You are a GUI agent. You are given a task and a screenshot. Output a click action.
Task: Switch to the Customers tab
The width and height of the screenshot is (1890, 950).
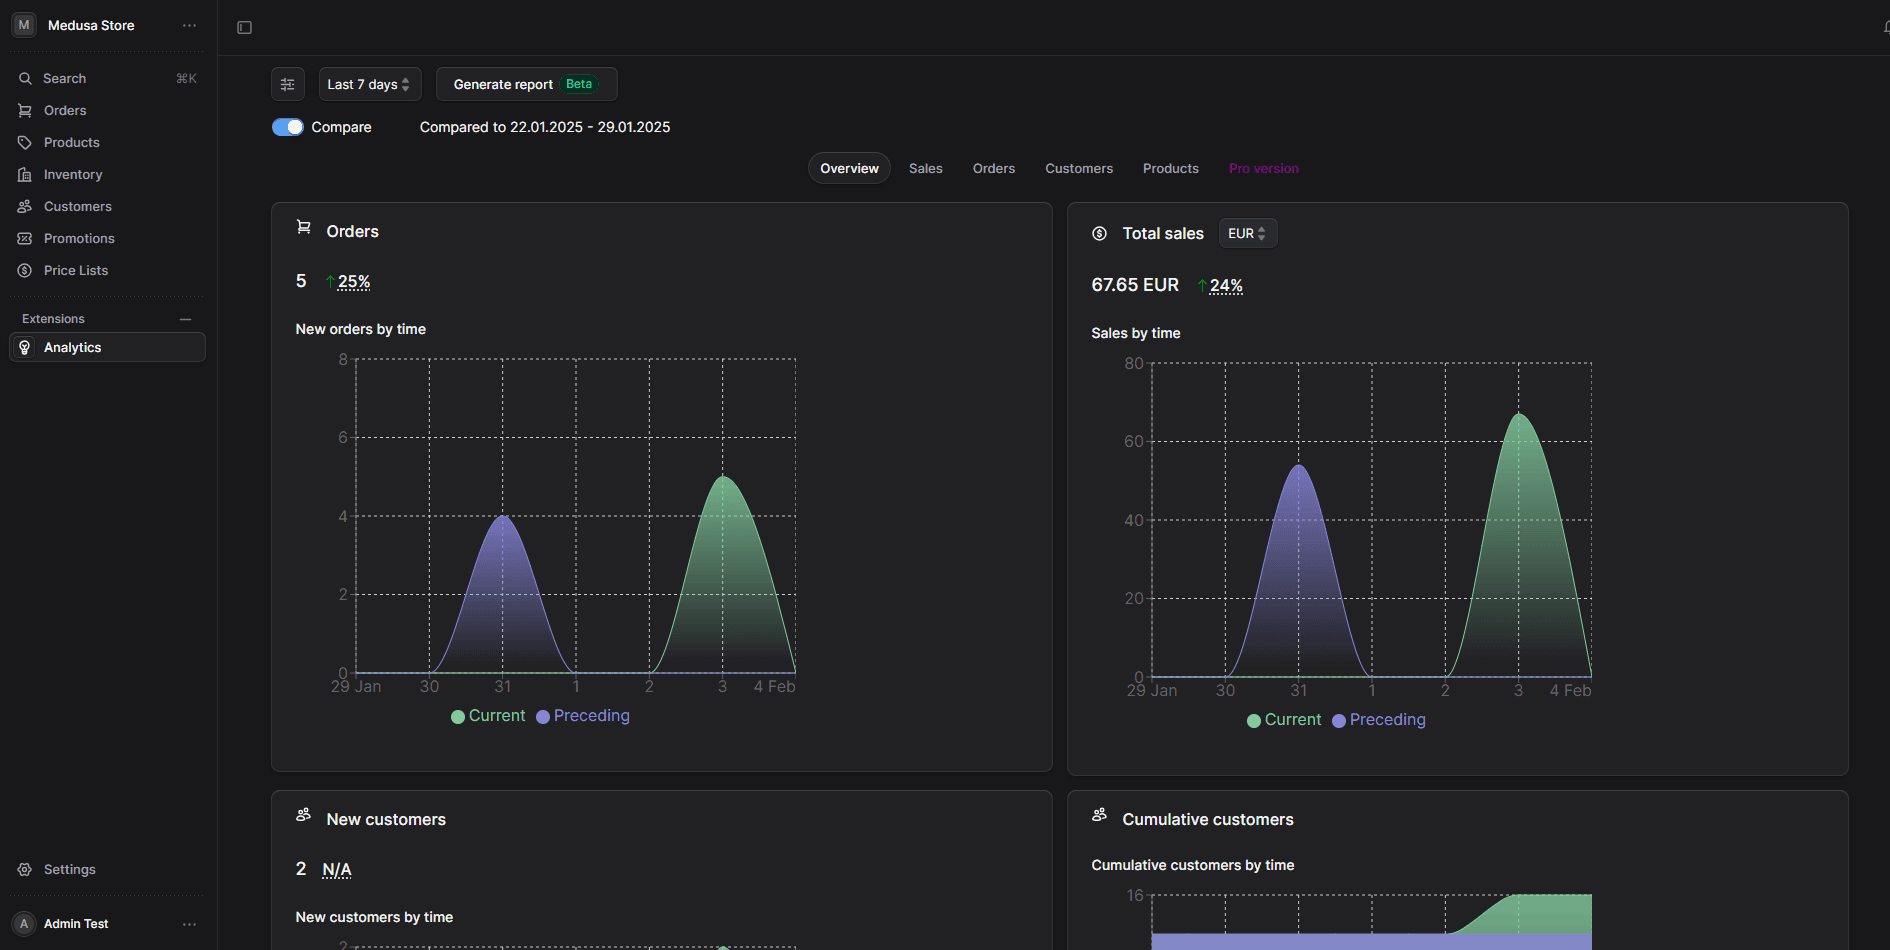(x=1078, y=169)
